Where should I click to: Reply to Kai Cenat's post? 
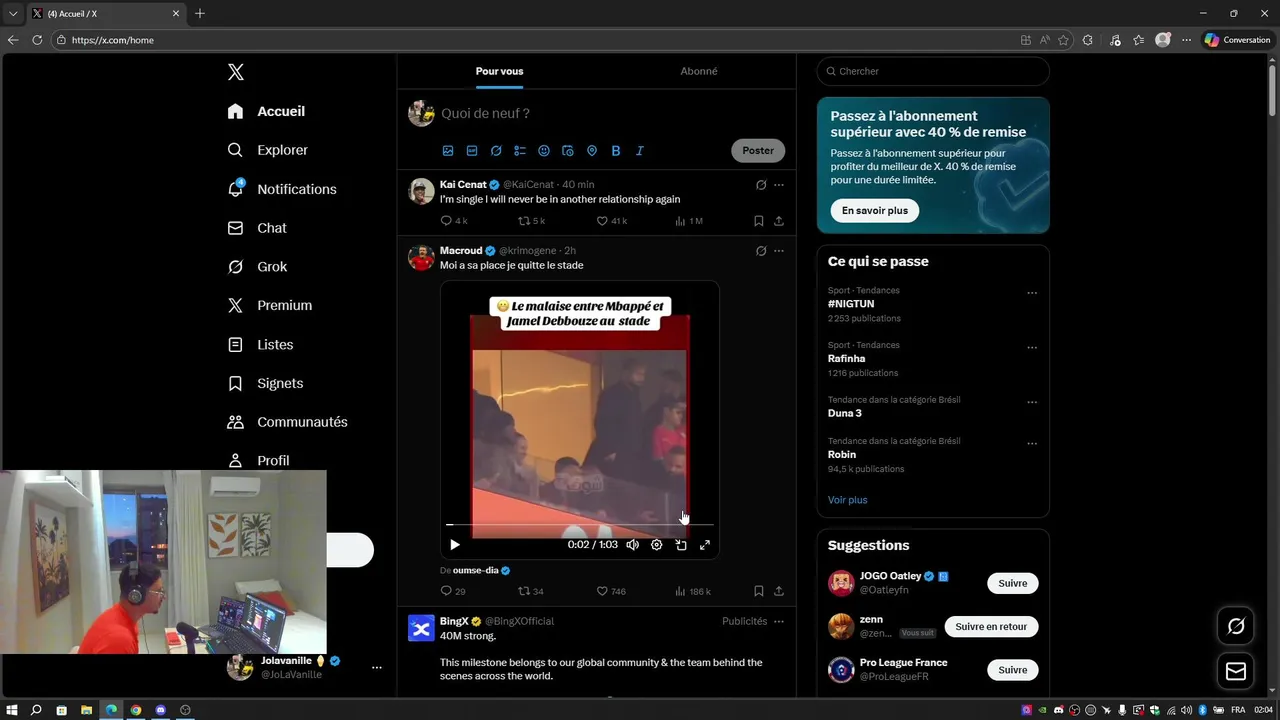(x=453, y=221)
